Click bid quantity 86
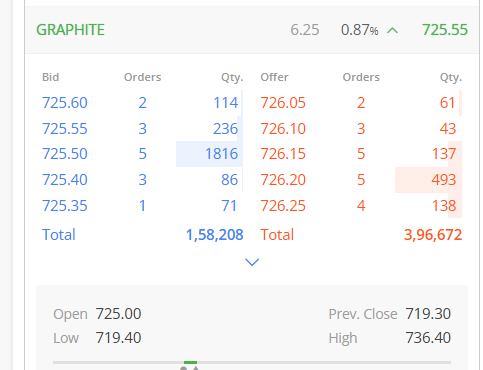 (x=230, y=180)
